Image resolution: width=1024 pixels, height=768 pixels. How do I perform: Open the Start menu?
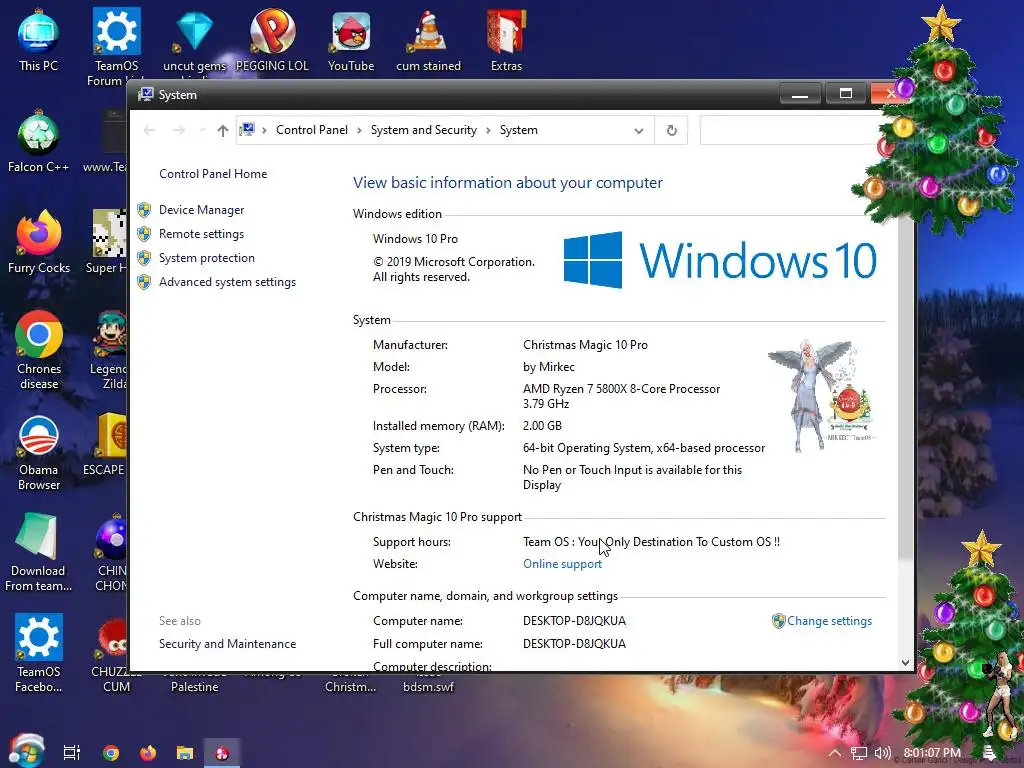(26, 751)
